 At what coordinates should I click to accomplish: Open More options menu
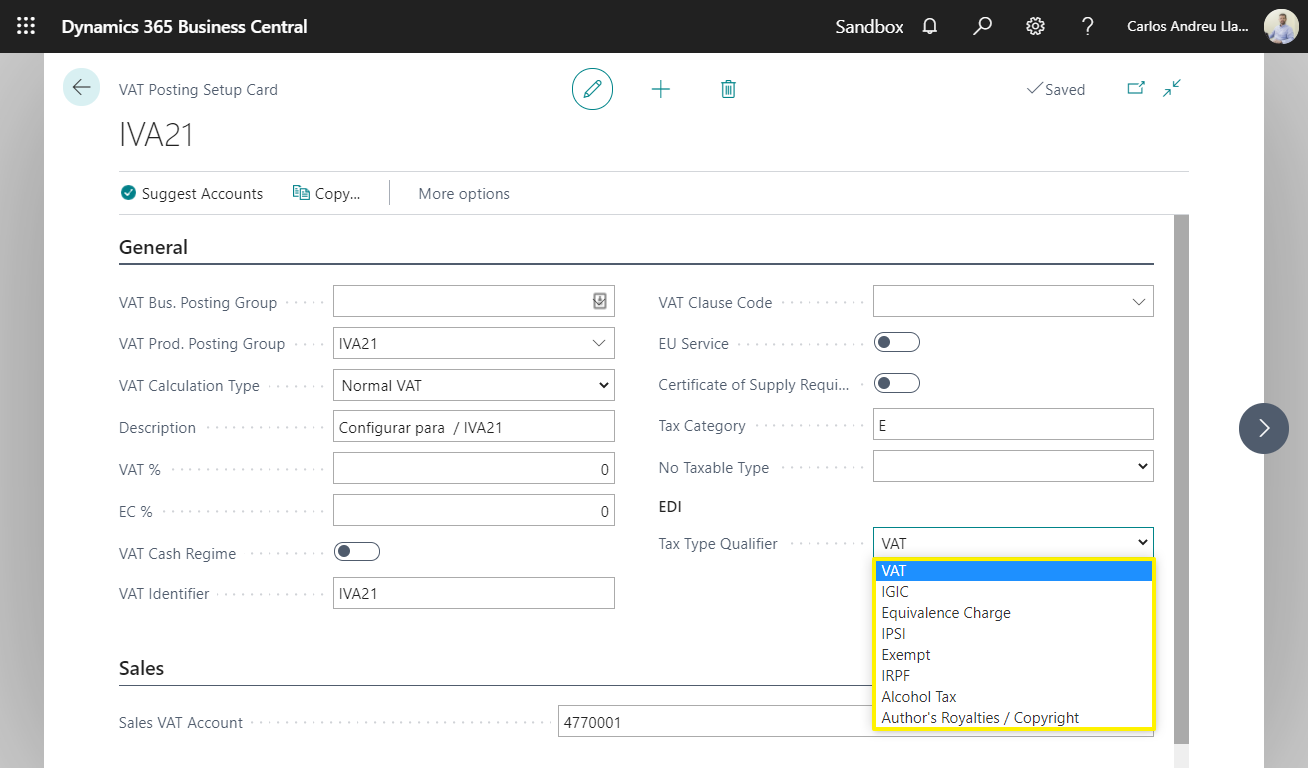click(x=464, y=193)
